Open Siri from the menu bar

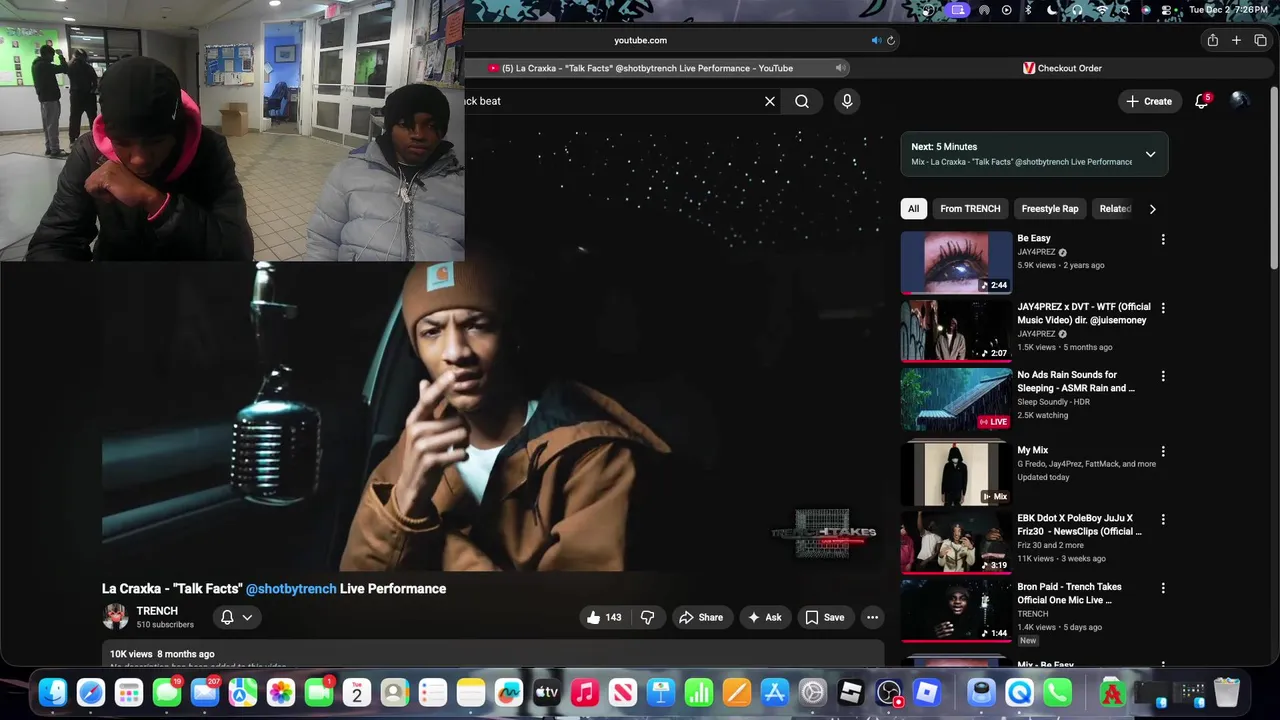[1146, 10]
